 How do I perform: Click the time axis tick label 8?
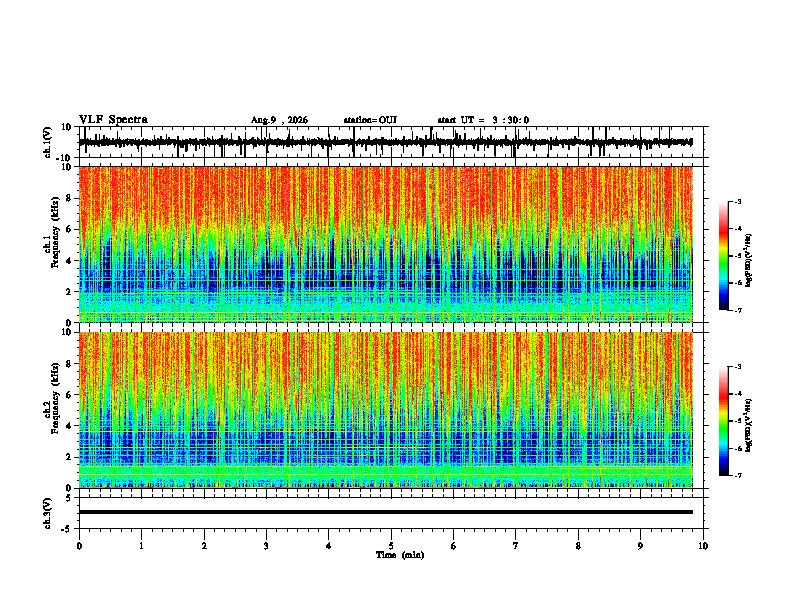578,546
